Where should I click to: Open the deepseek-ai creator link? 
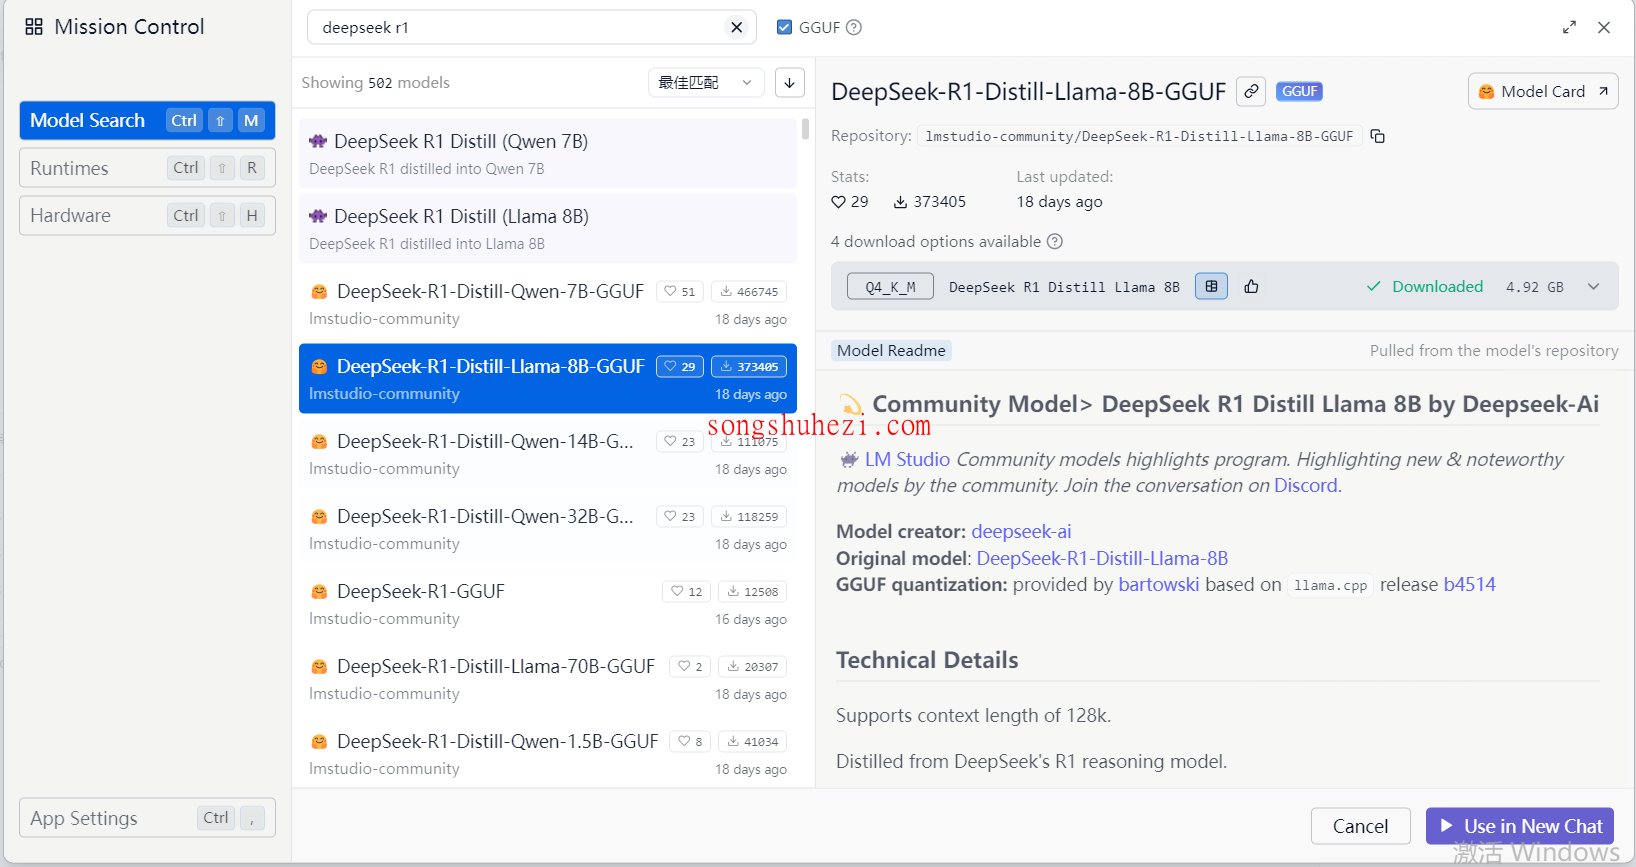pyautogui.click(x=1021, y=531)
